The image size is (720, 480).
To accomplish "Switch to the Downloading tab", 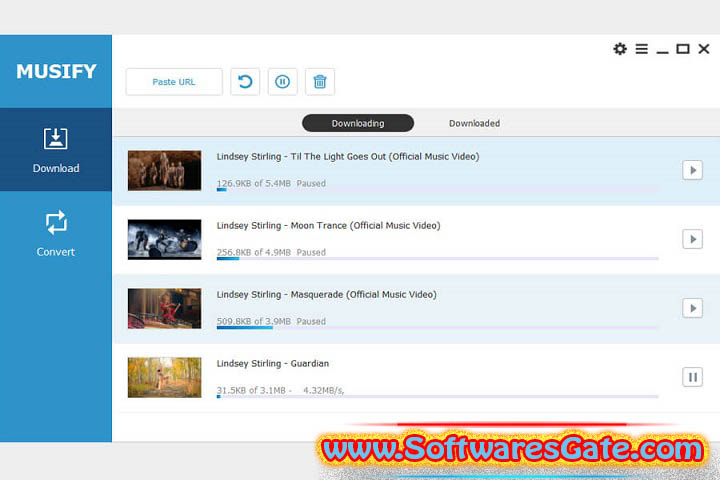I will [x=358, y=123].
